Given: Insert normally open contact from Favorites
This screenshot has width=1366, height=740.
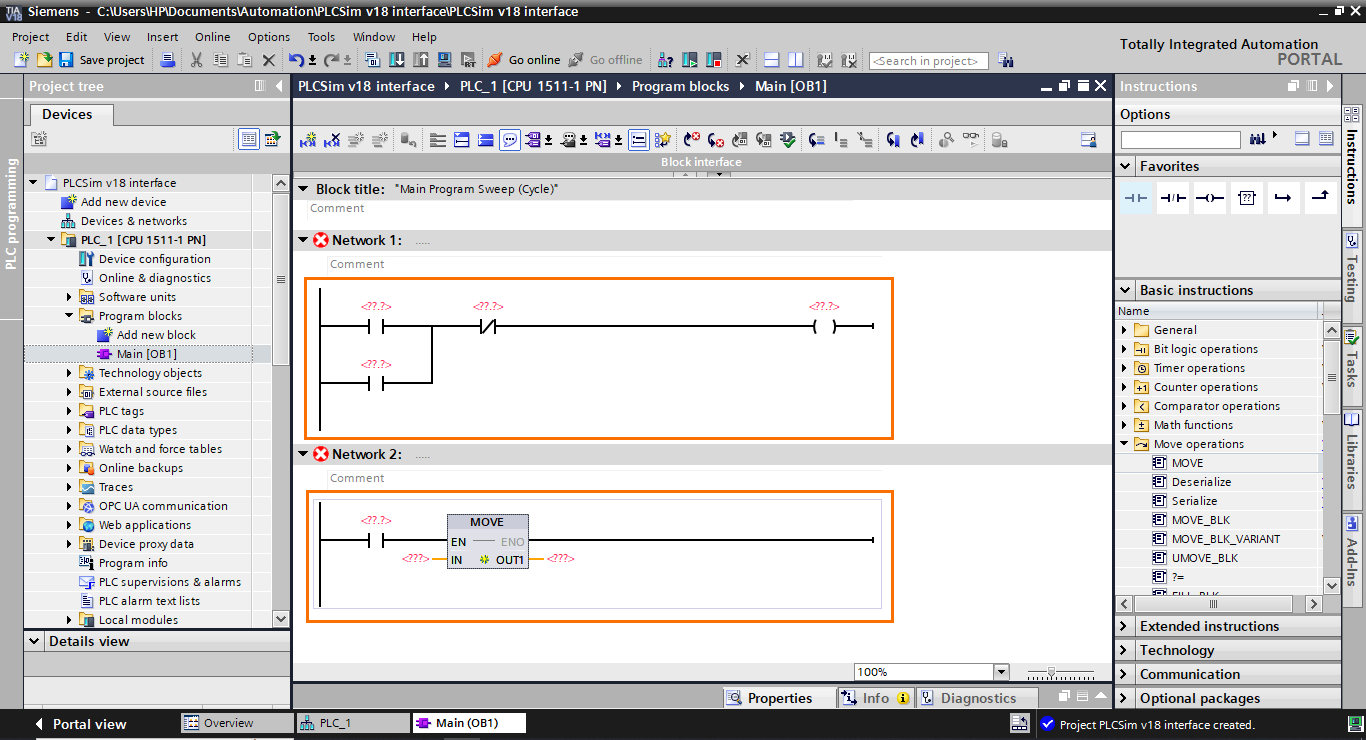Looking at the screenshot, I should 1136,198.
